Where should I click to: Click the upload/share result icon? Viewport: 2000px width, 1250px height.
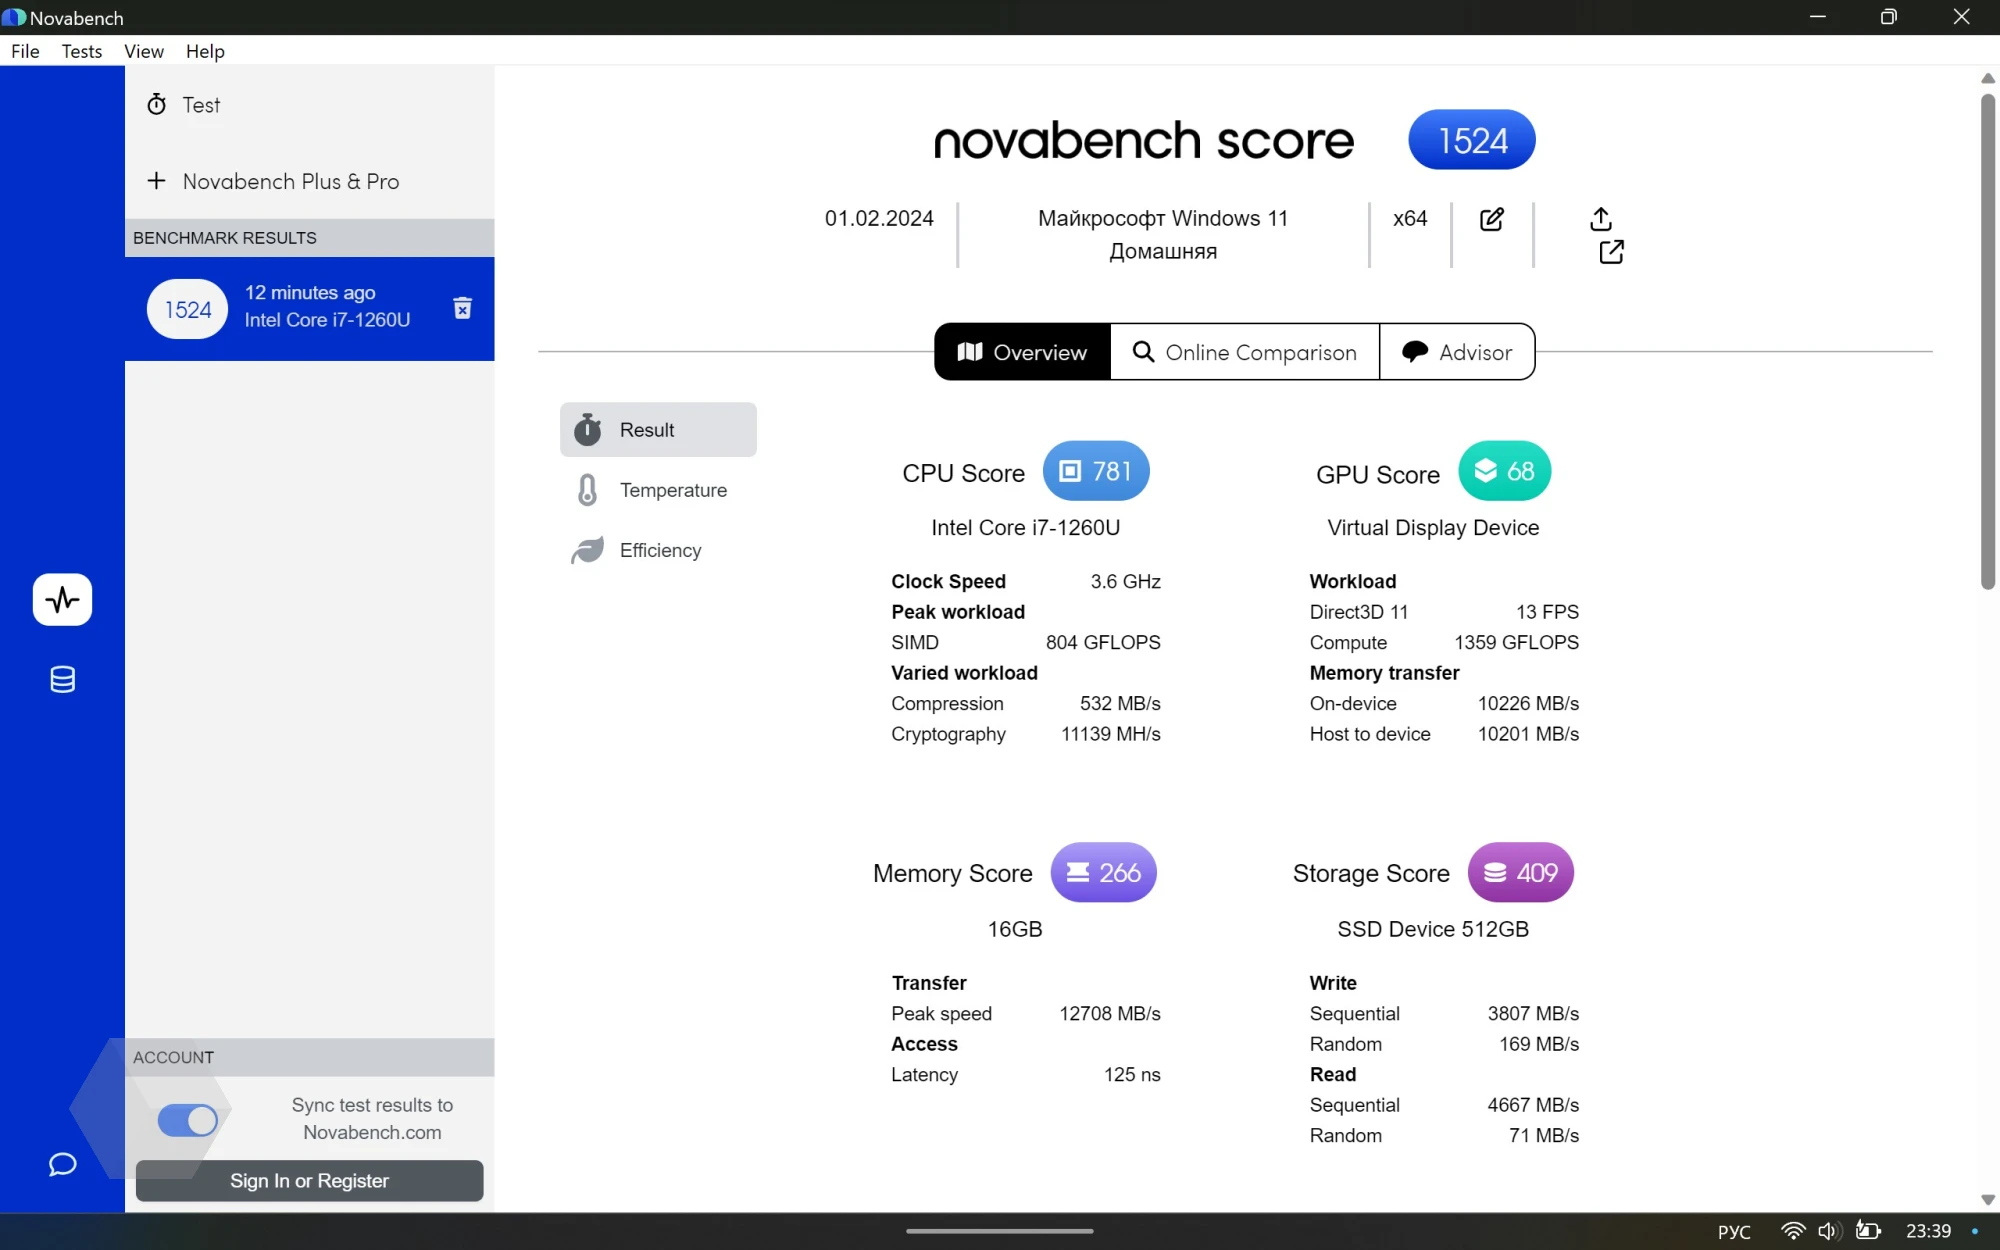(x=1600, y=218)
